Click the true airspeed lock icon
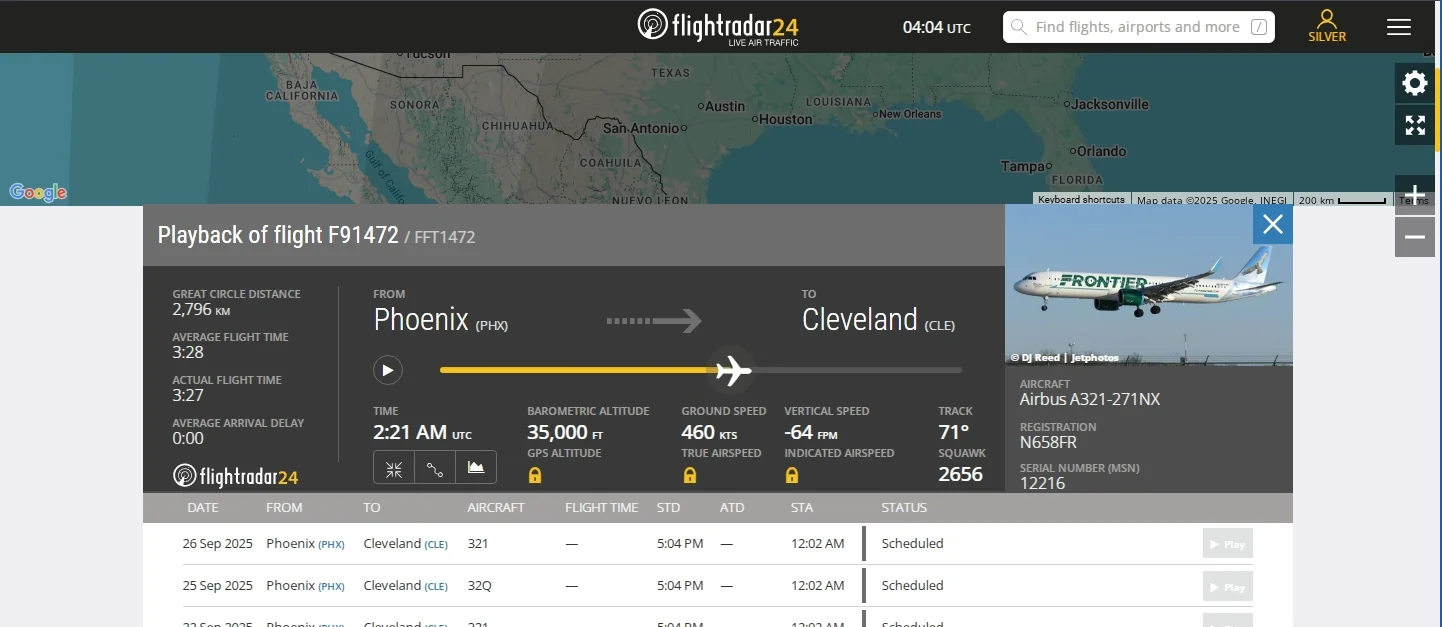This screenshot has width=1442, height=627. pyautogui.click(x=689, y=475)
